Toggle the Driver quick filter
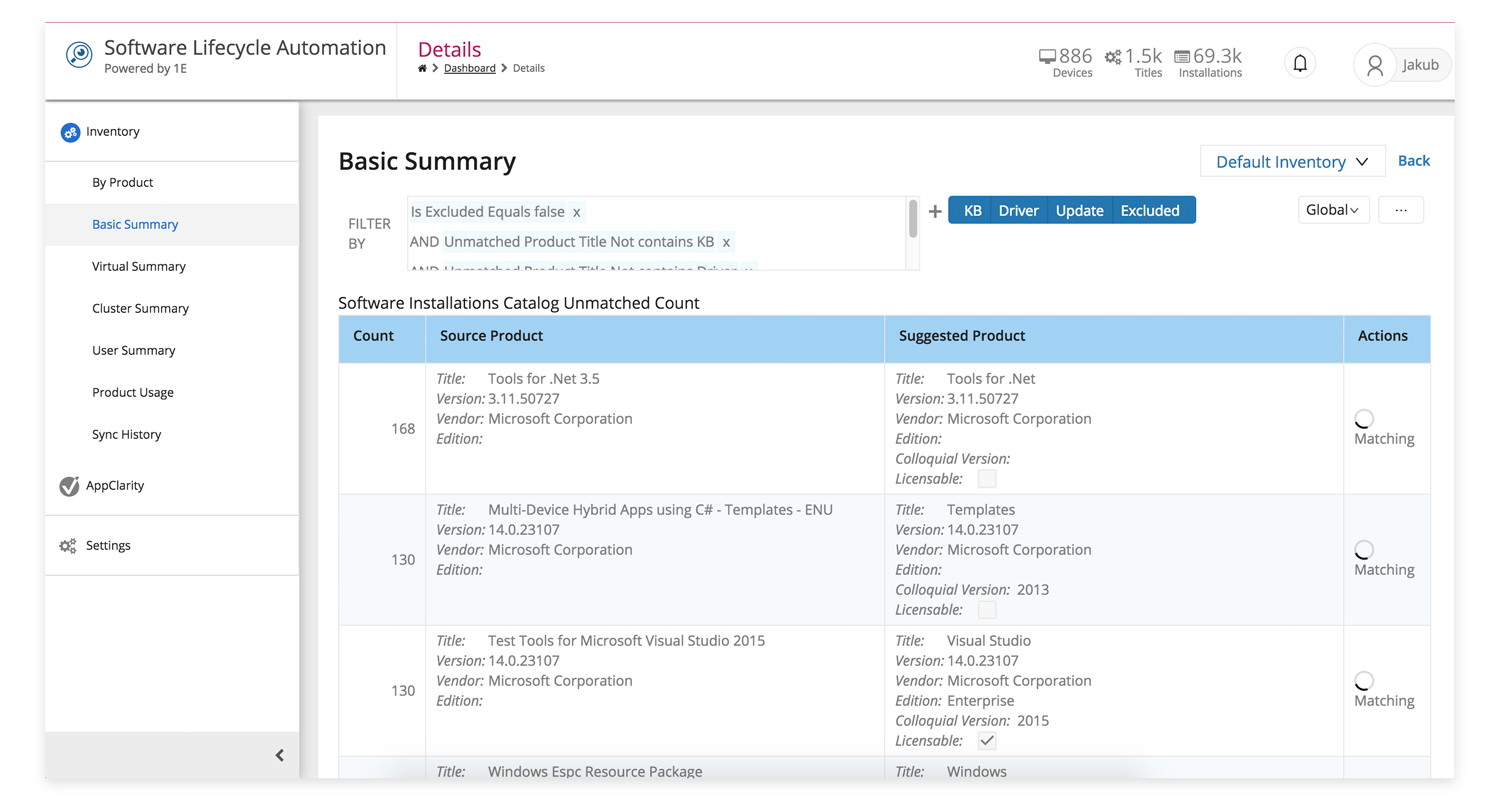 pyautogui.click(x=1019, y=211)
